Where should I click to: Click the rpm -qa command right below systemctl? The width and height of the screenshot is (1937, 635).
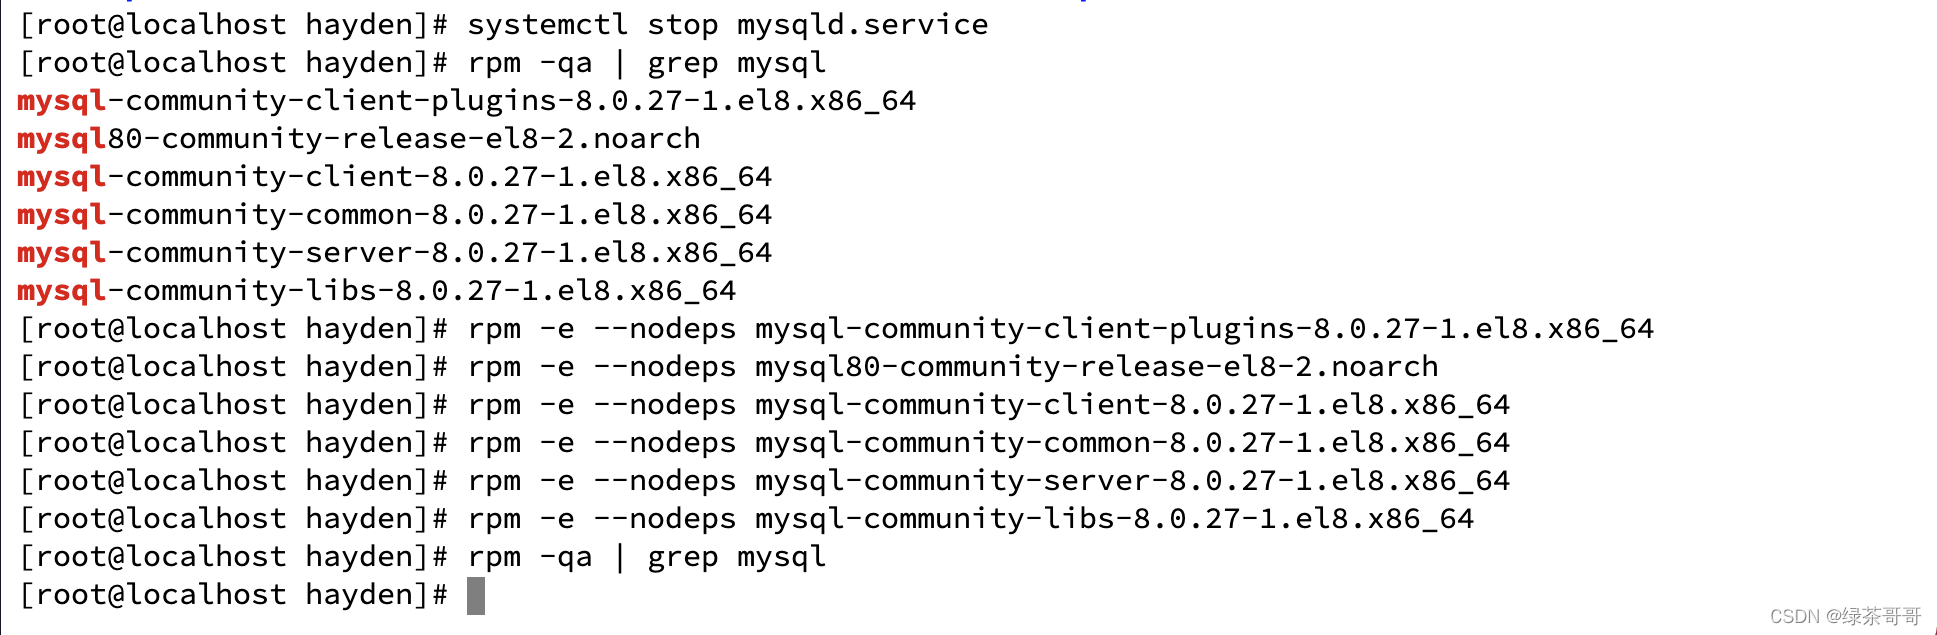(x=646, y=63)
